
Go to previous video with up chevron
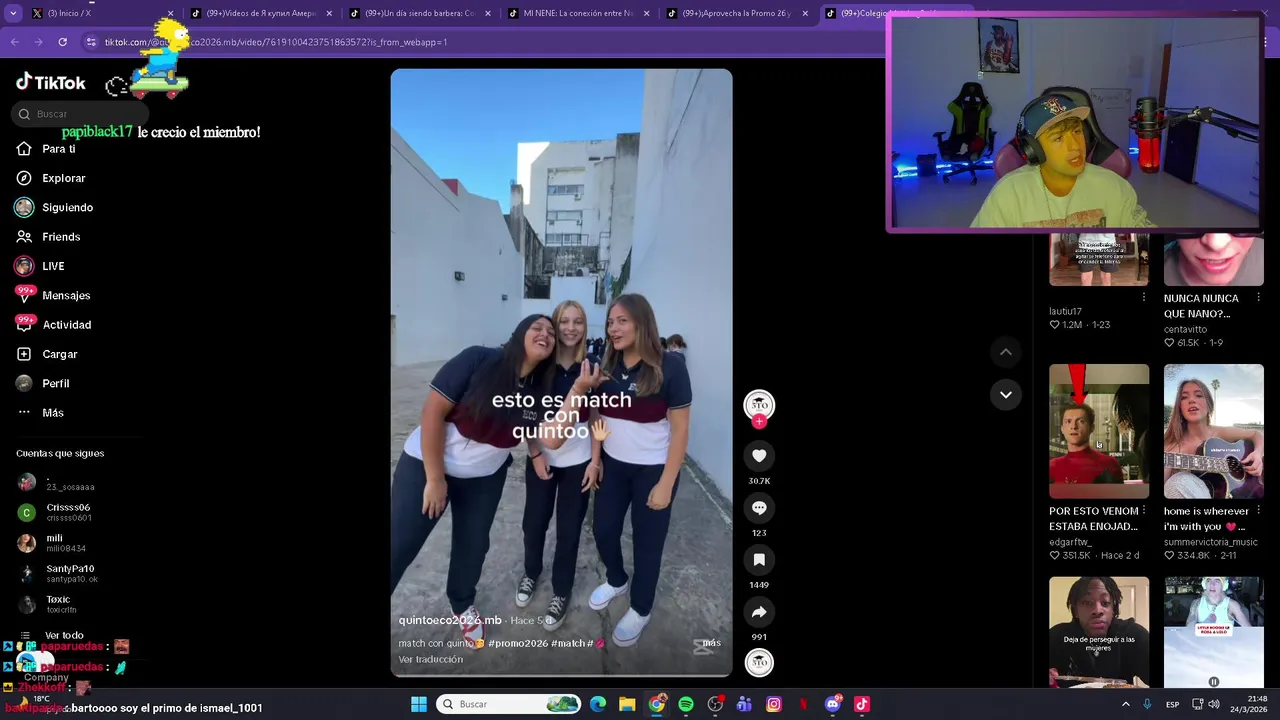[x=1006, y=352]
